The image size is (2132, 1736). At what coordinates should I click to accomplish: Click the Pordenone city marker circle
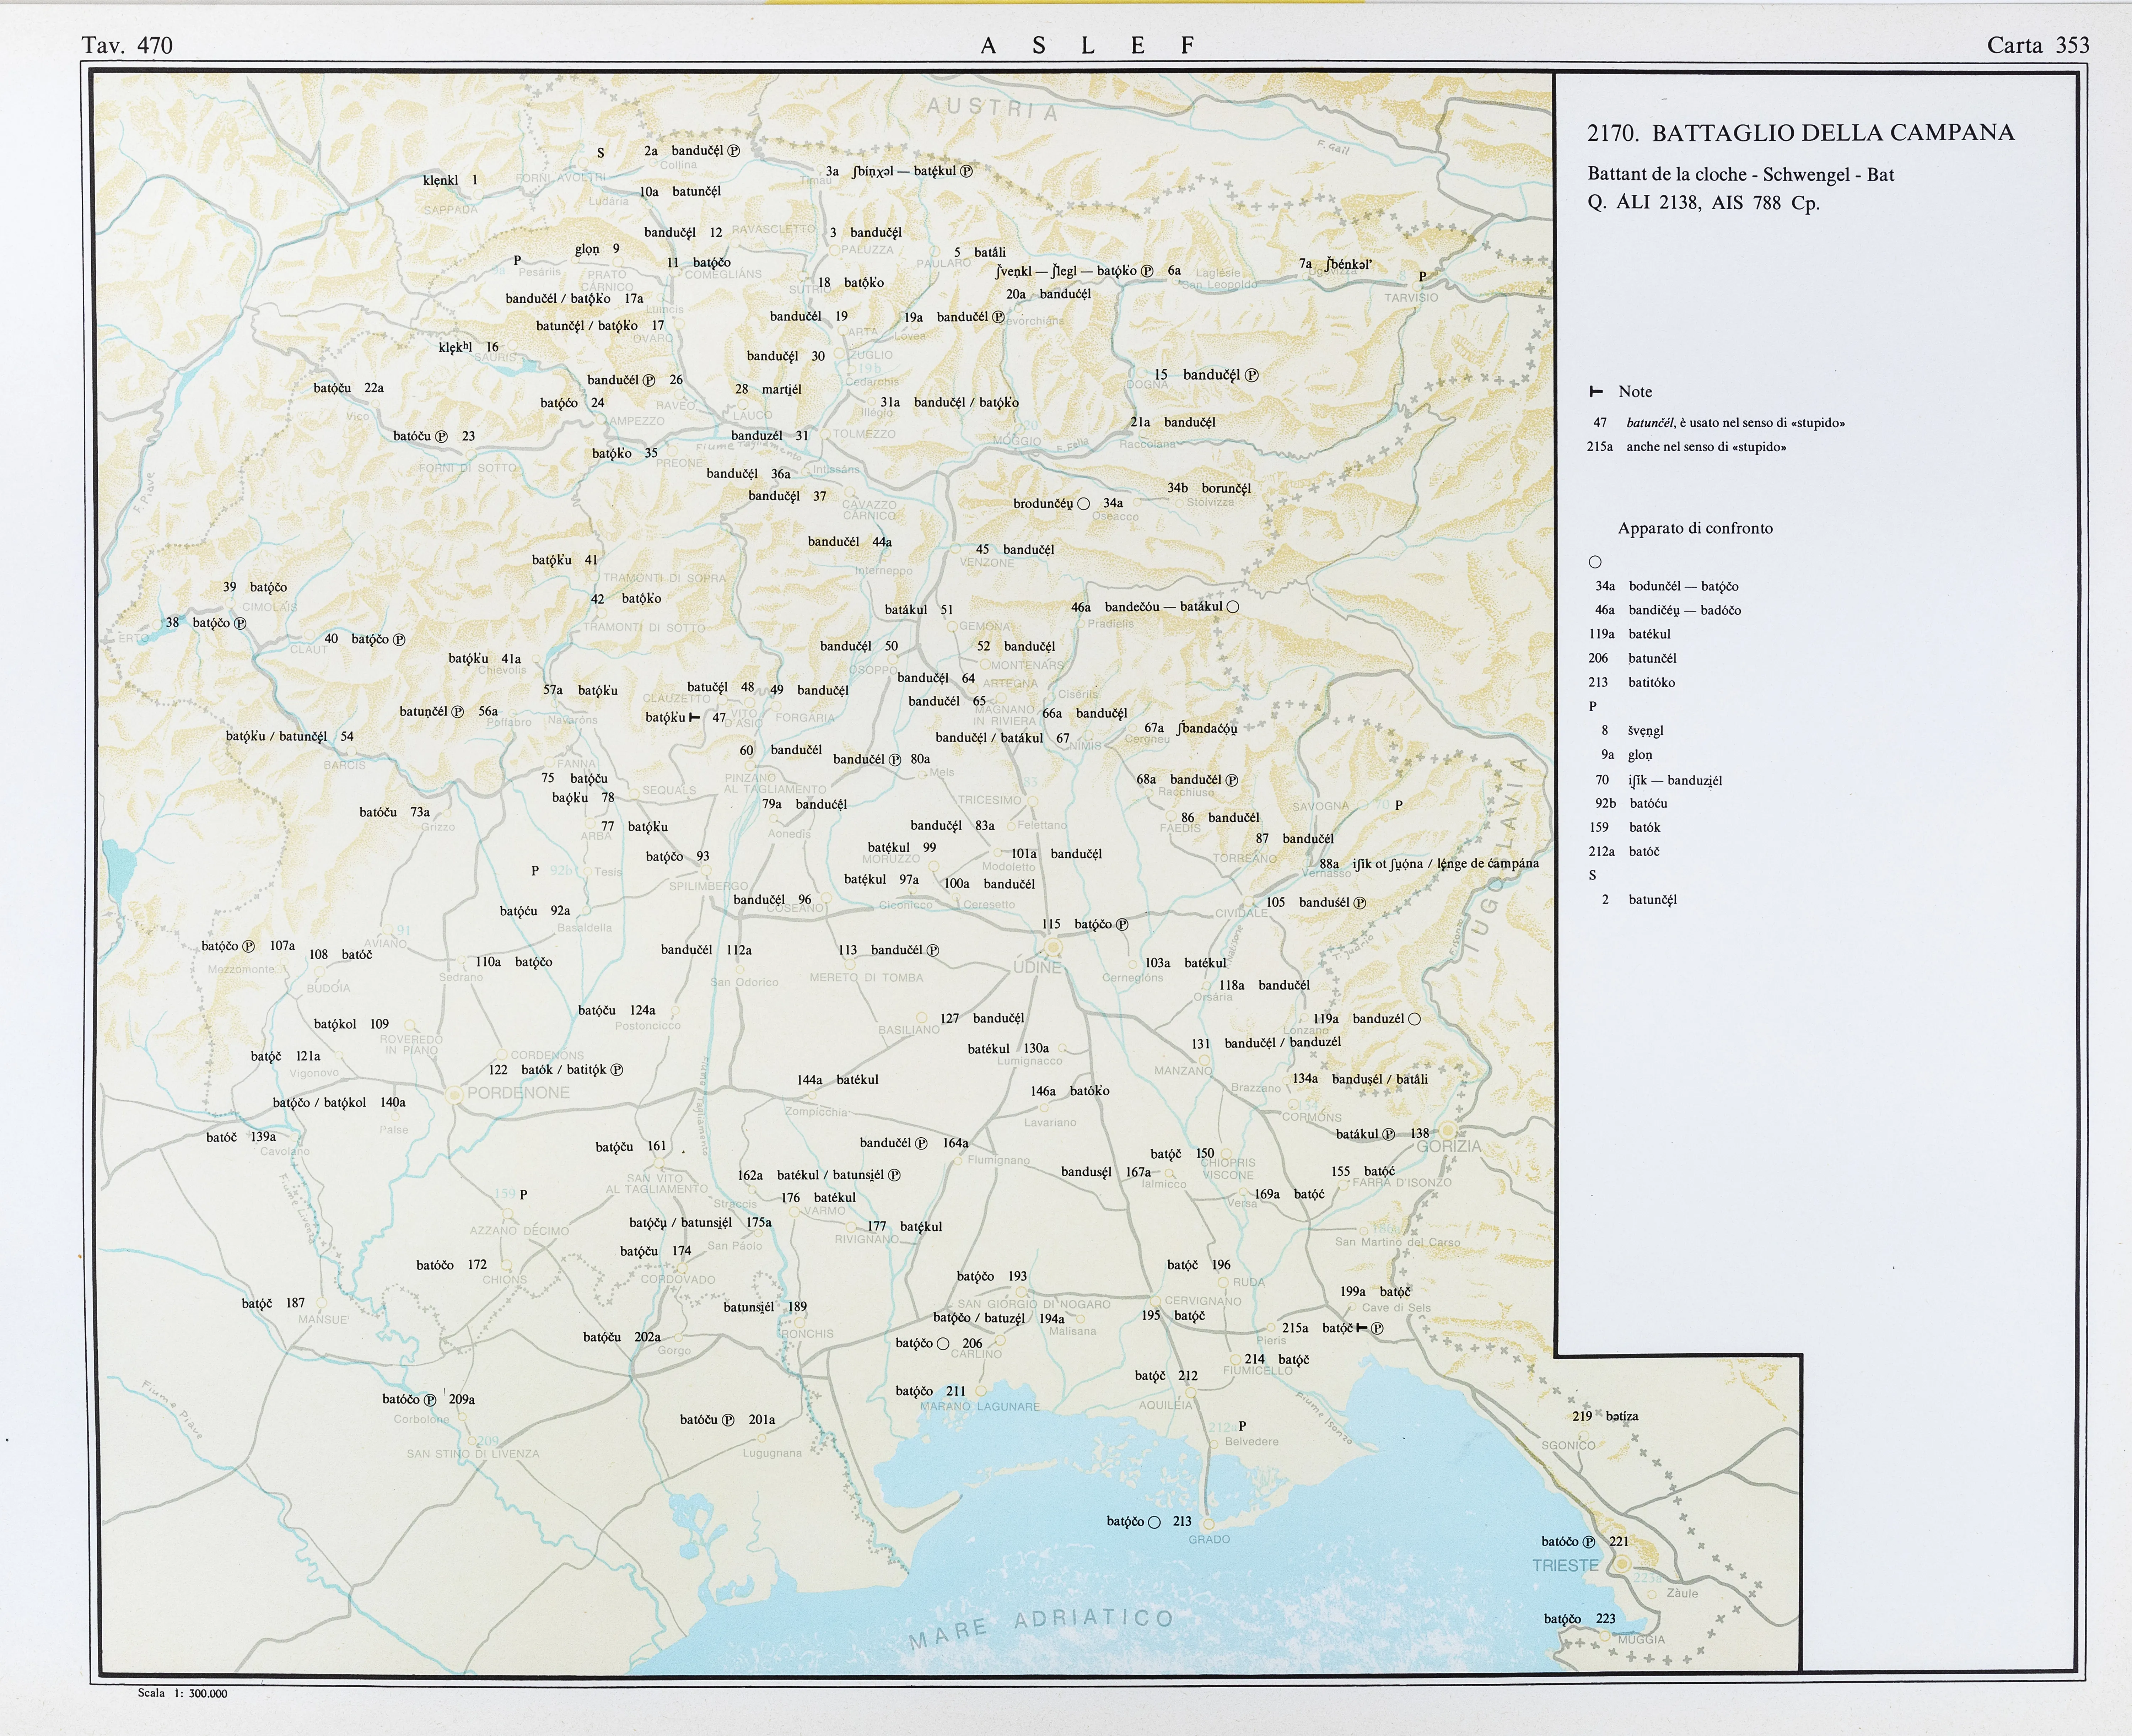(x=454, y=1095)
